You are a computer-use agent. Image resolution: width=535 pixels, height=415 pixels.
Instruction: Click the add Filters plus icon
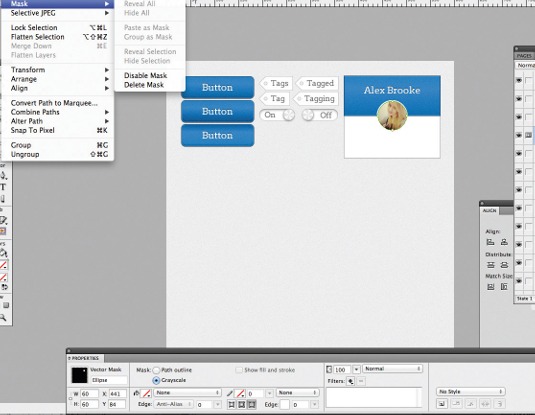[350, 381]
